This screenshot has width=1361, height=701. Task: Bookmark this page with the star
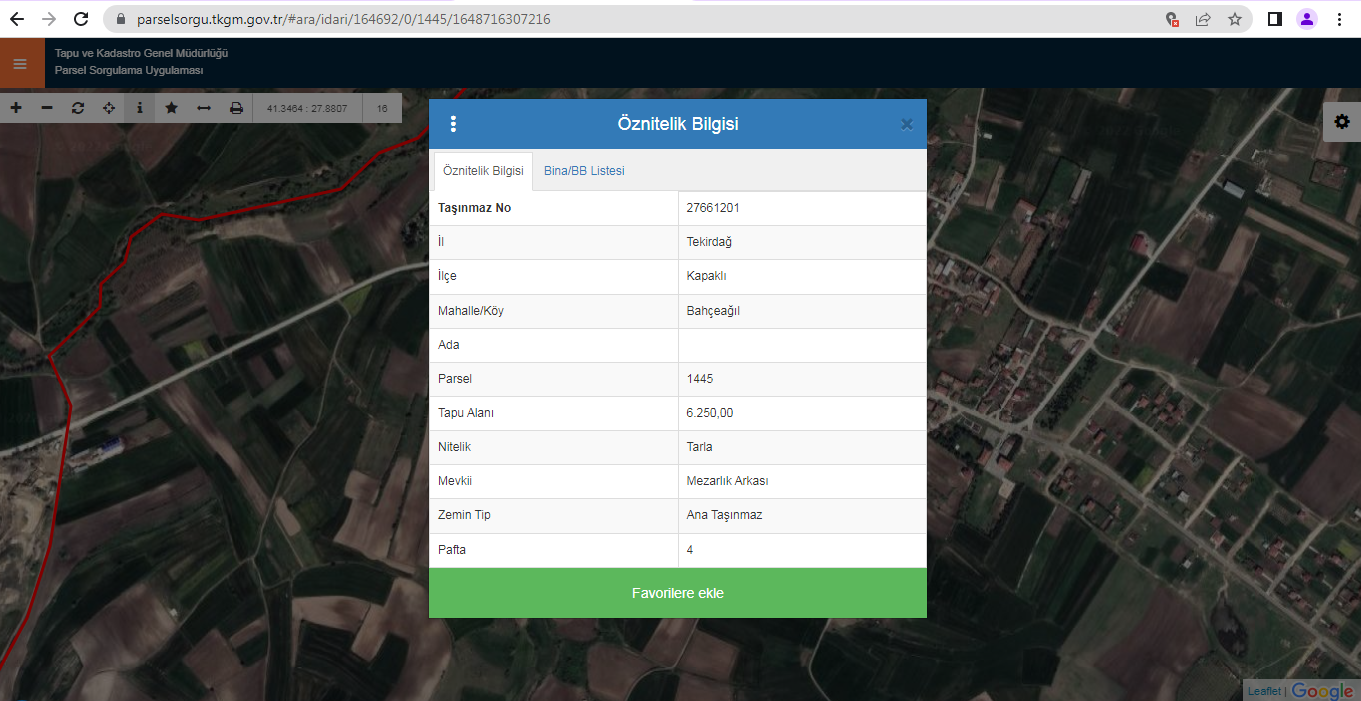coord(1235,19)
